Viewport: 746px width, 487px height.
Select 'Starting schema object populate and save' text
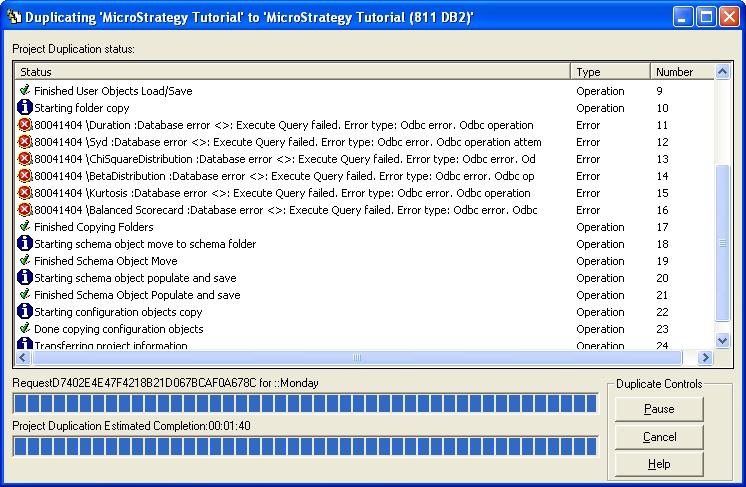tap(135, 278)
